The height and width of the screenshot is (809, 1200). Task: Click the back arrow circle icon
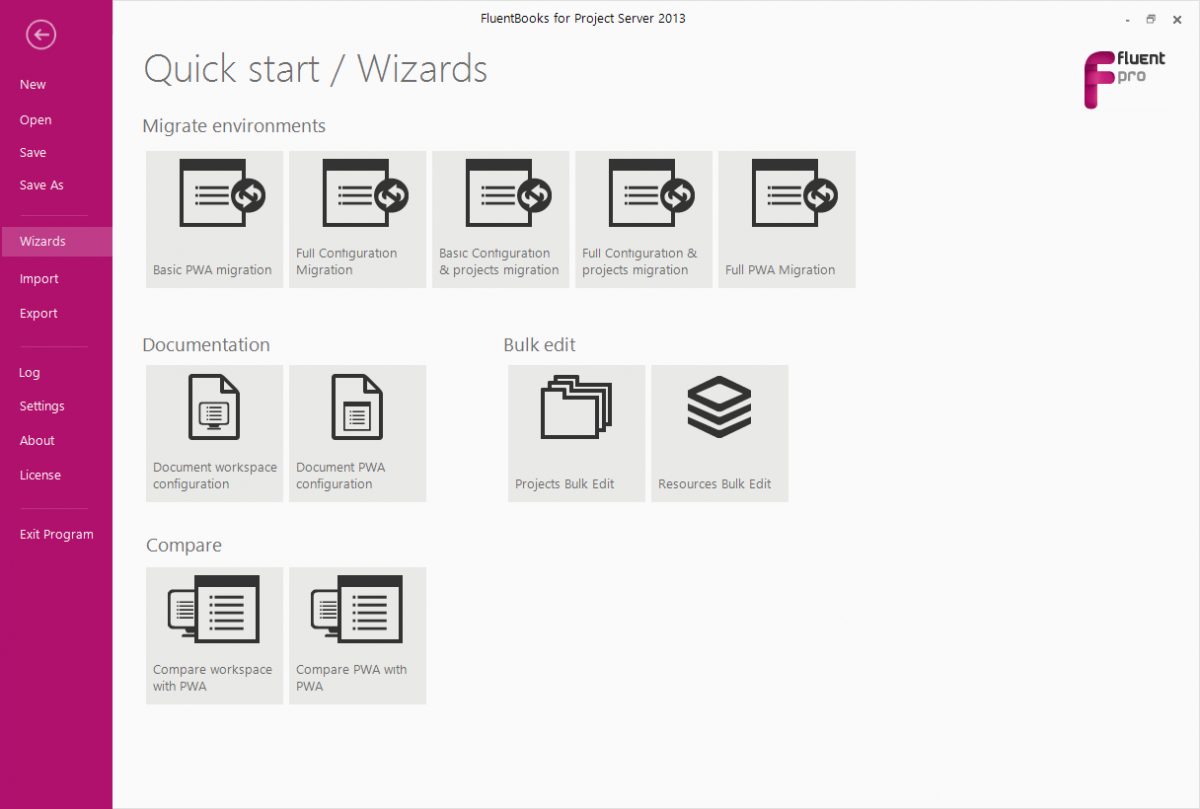click(x=41, y=36)
